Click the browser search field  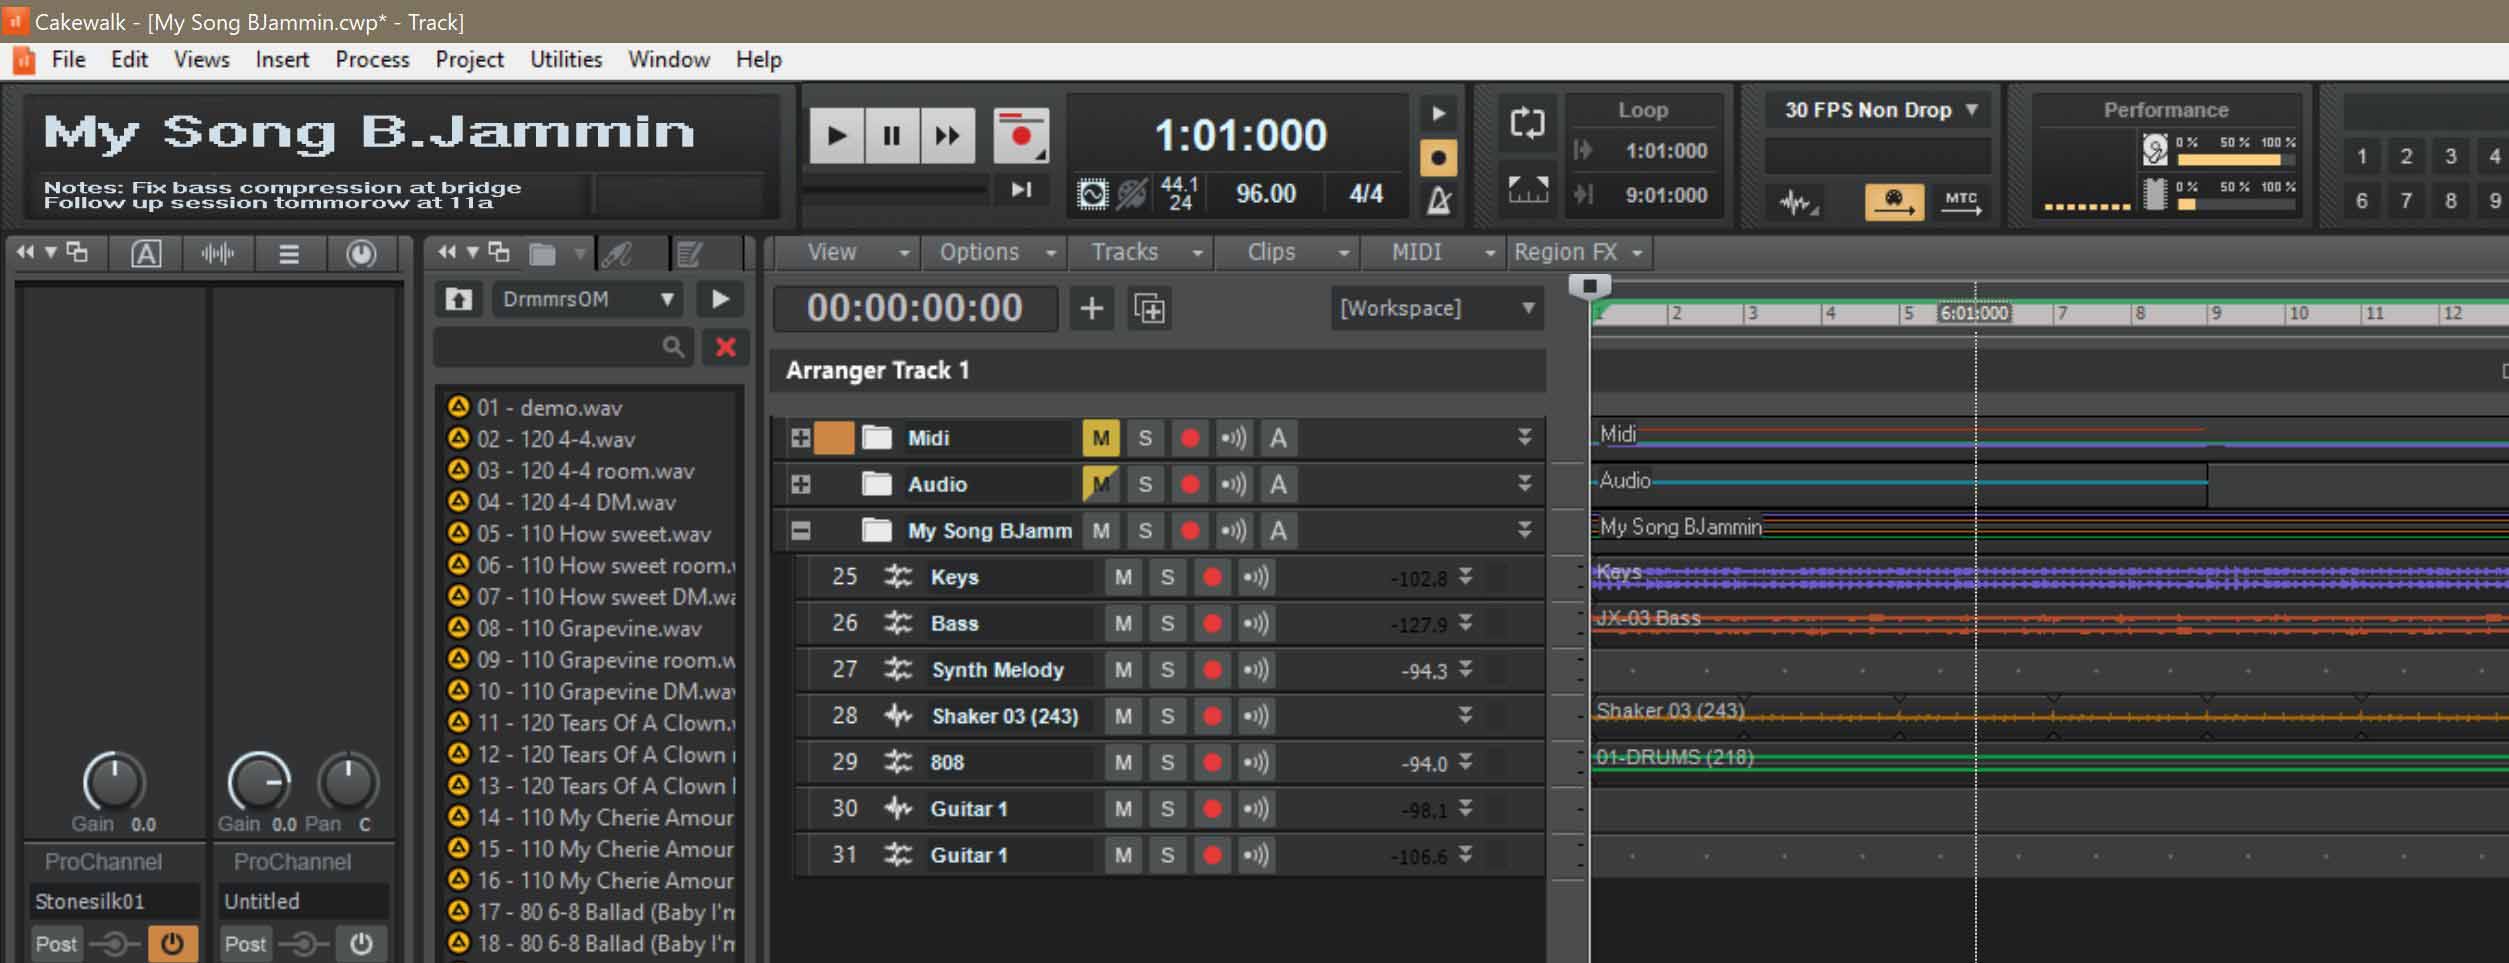click(x=563, y=347)
